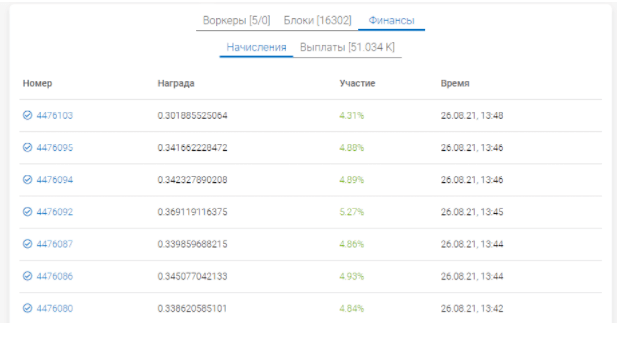Open the Выплаты [51.034 K] sub-tab
The image size is (617, 364).
pyautogui.click(x=347, y=47)
